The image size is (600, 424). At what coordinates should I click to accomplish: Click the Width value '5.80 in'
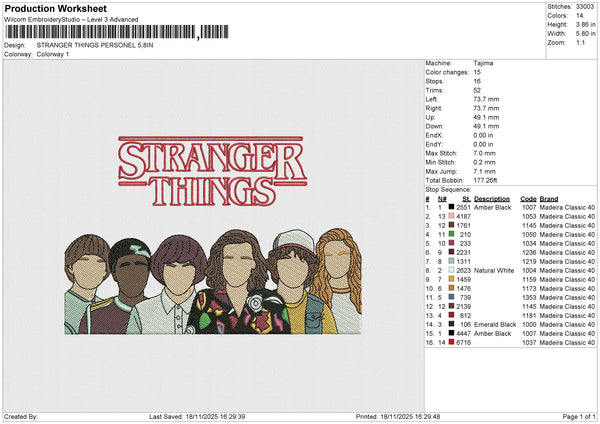[x=585, y=34]
